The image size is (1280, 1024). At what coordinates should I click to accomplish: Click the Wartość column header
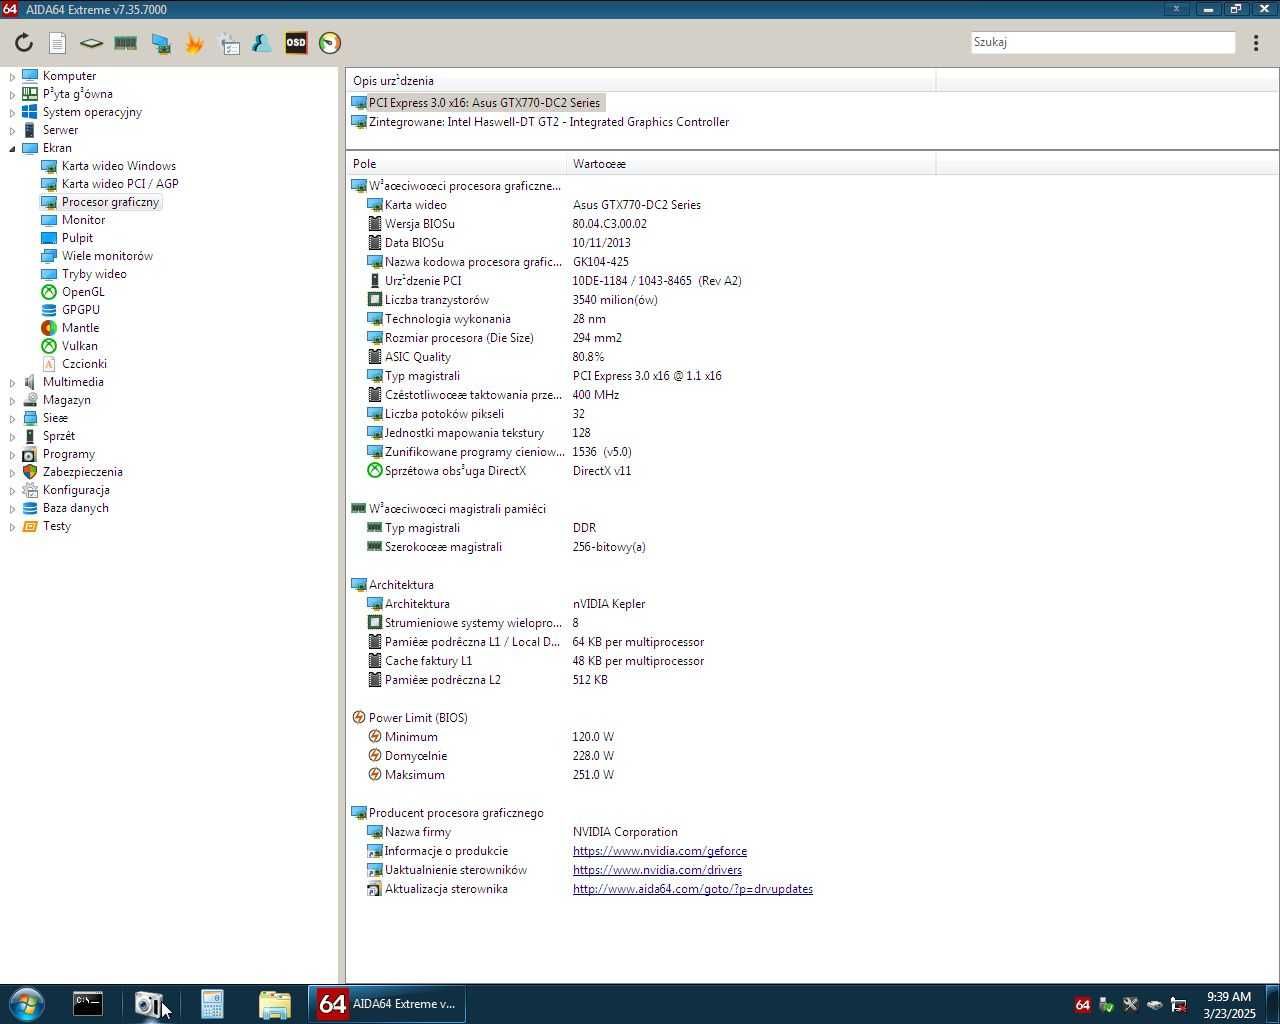pos(751,164)
